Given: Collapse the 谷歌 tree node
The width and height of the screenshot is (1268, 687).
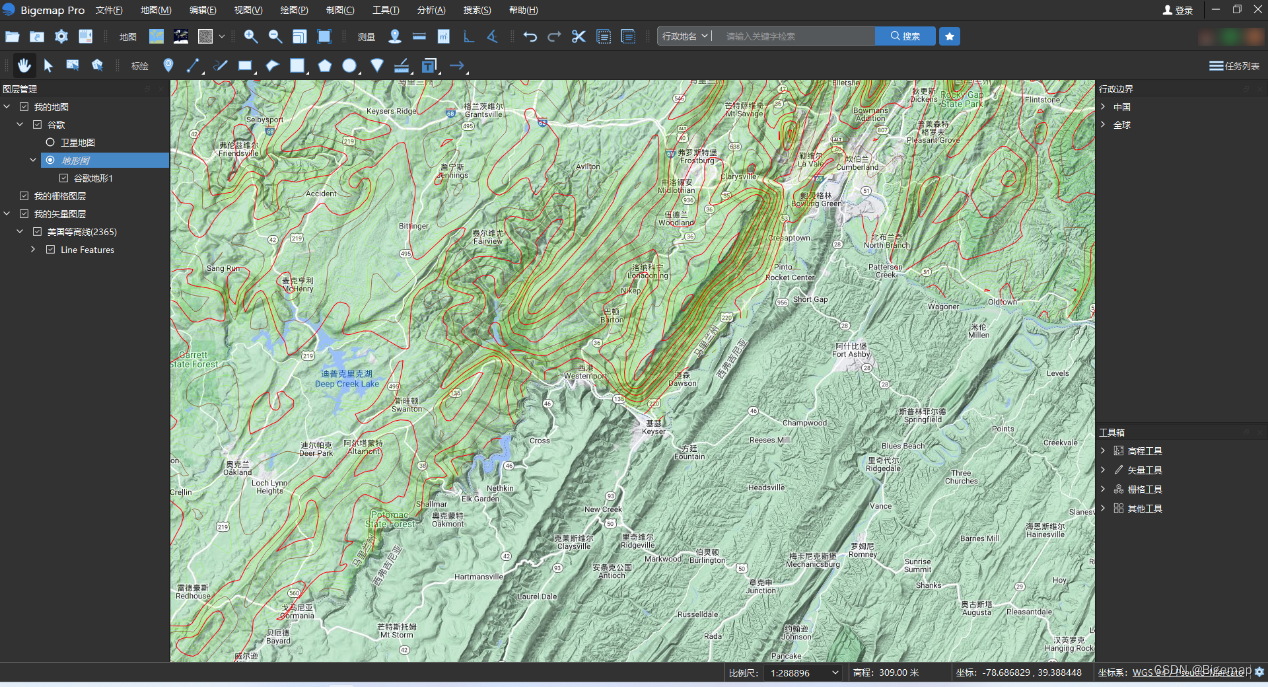Looking at the screenshot, I should [x=20, y=125].
